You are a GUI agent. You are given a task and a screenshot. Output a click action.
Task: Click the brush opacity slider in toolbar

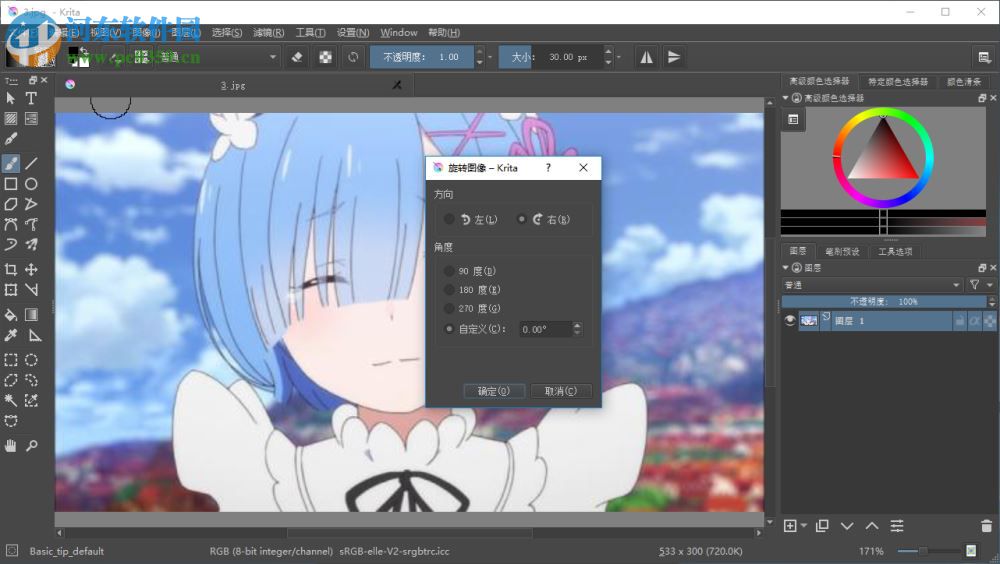pos(422,57)
